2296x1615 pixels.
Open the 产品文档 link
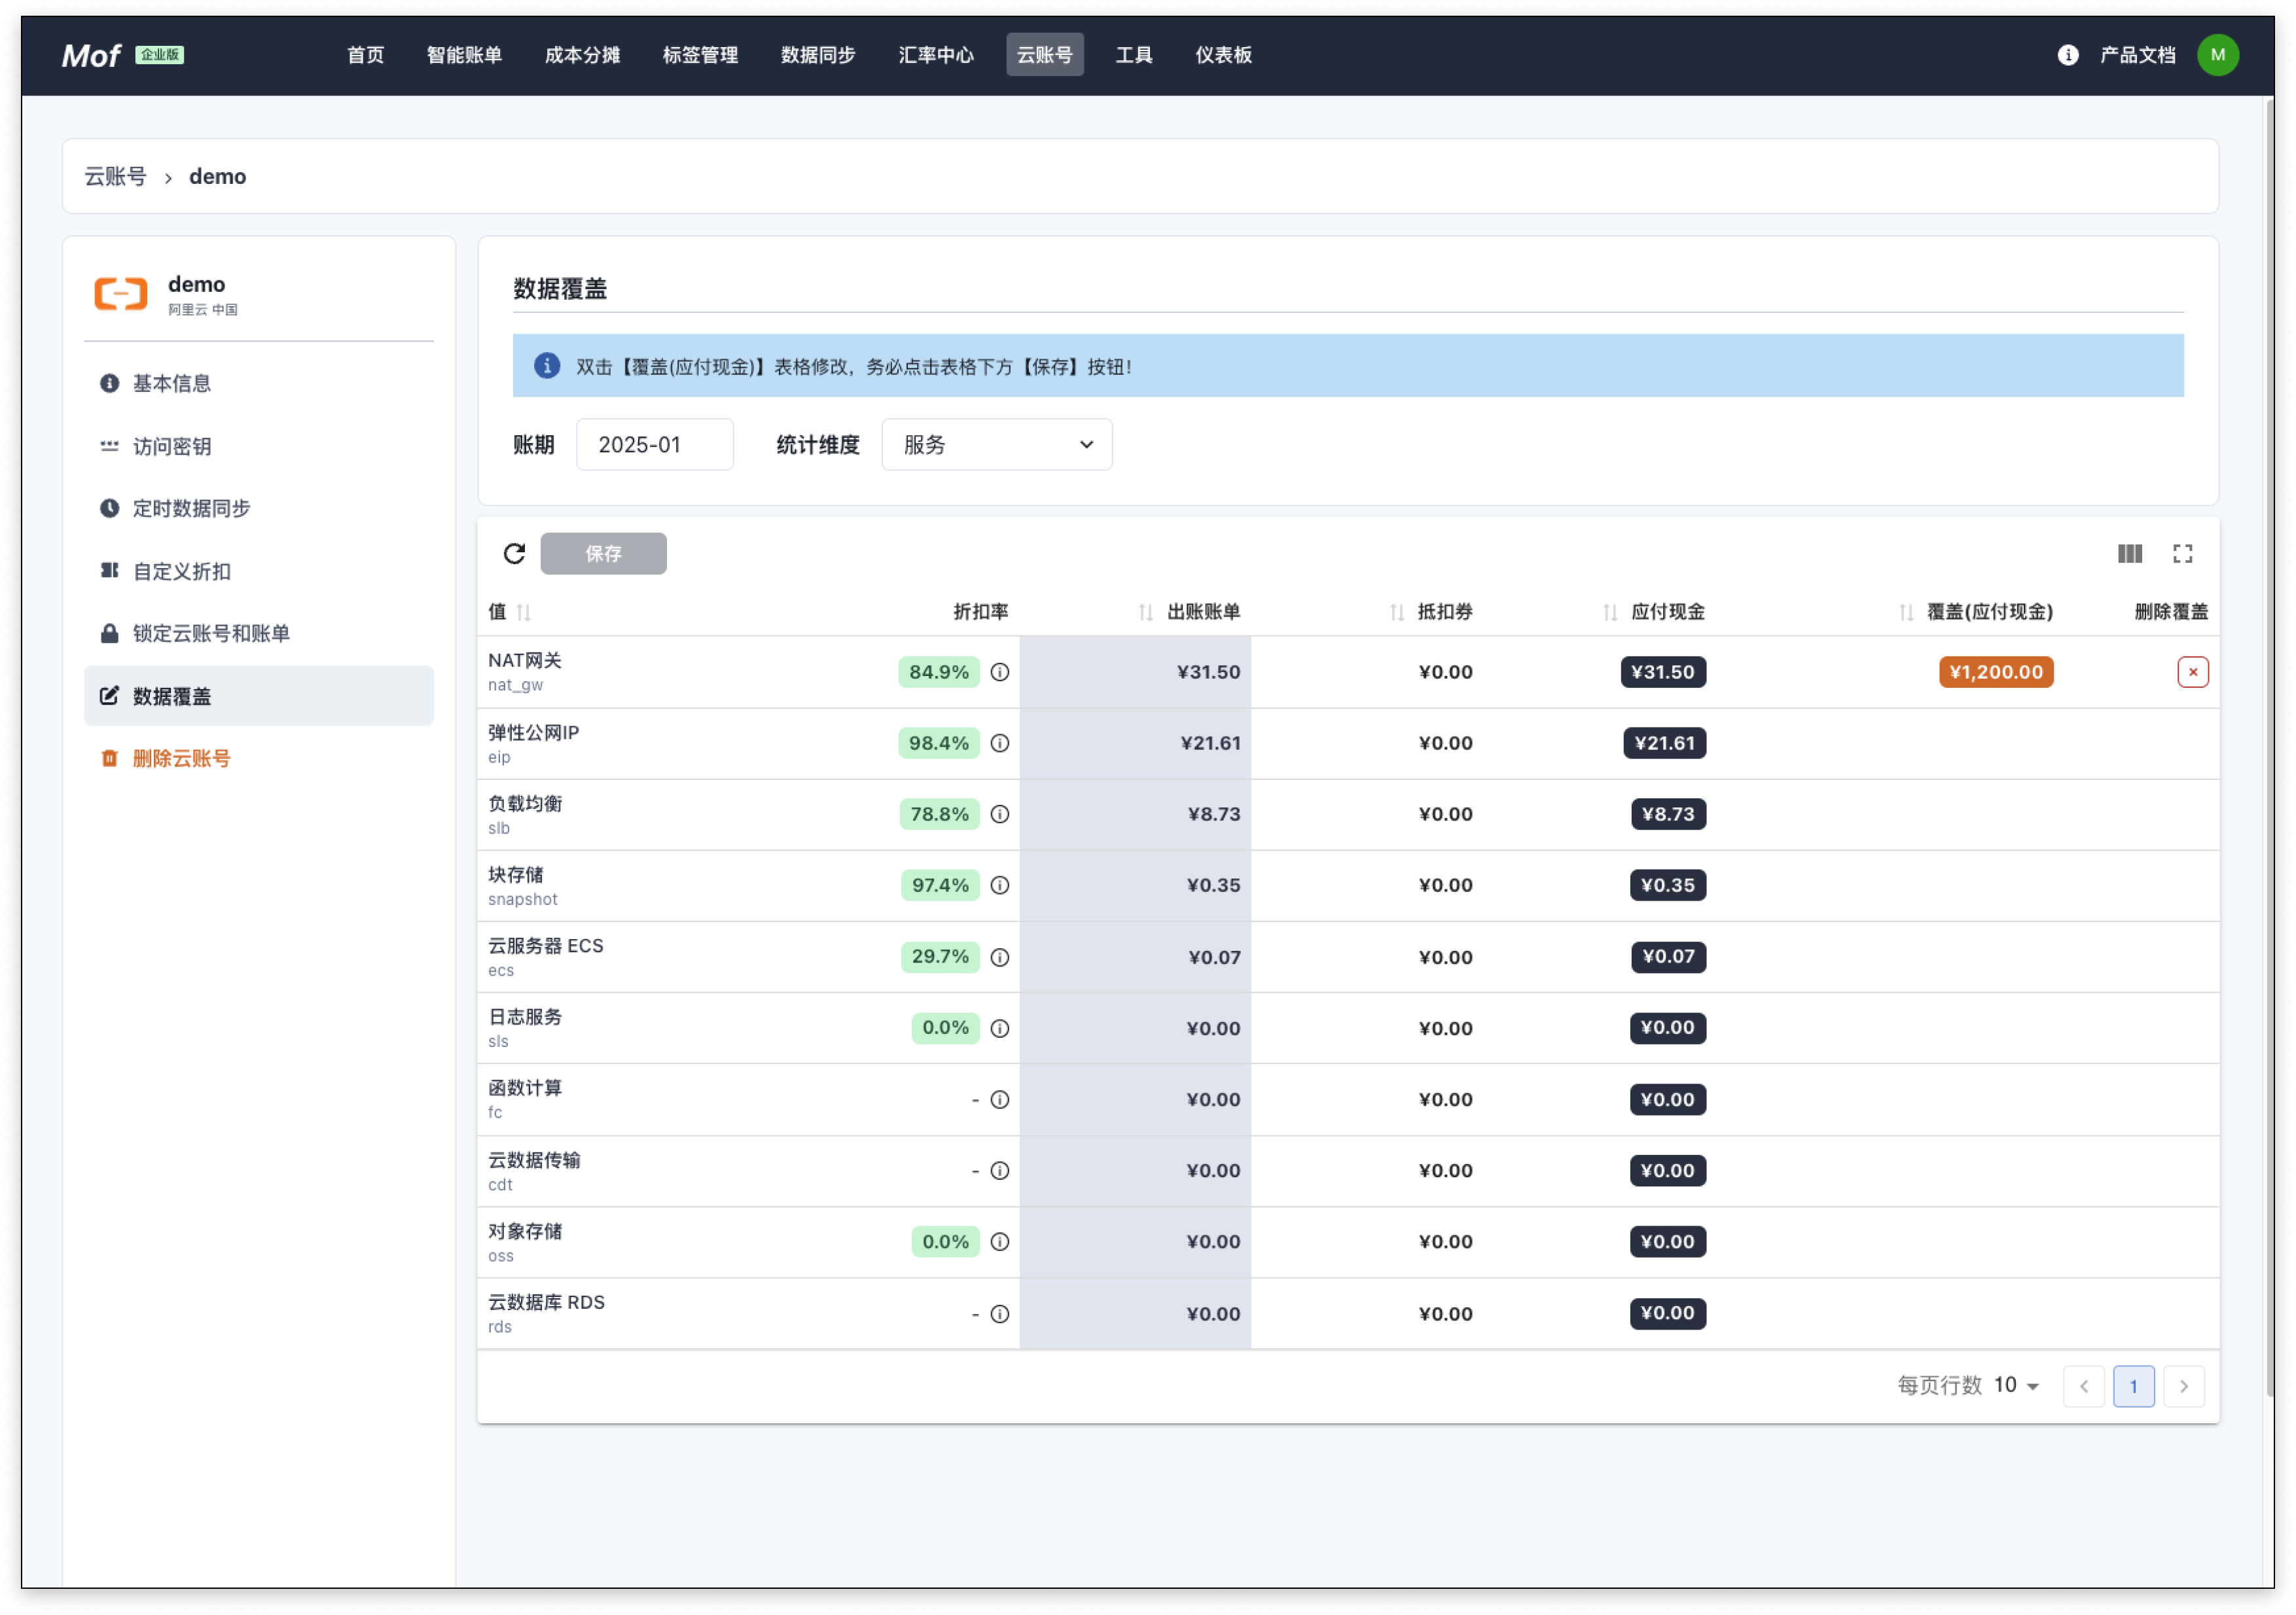(x=2137, y=55)
